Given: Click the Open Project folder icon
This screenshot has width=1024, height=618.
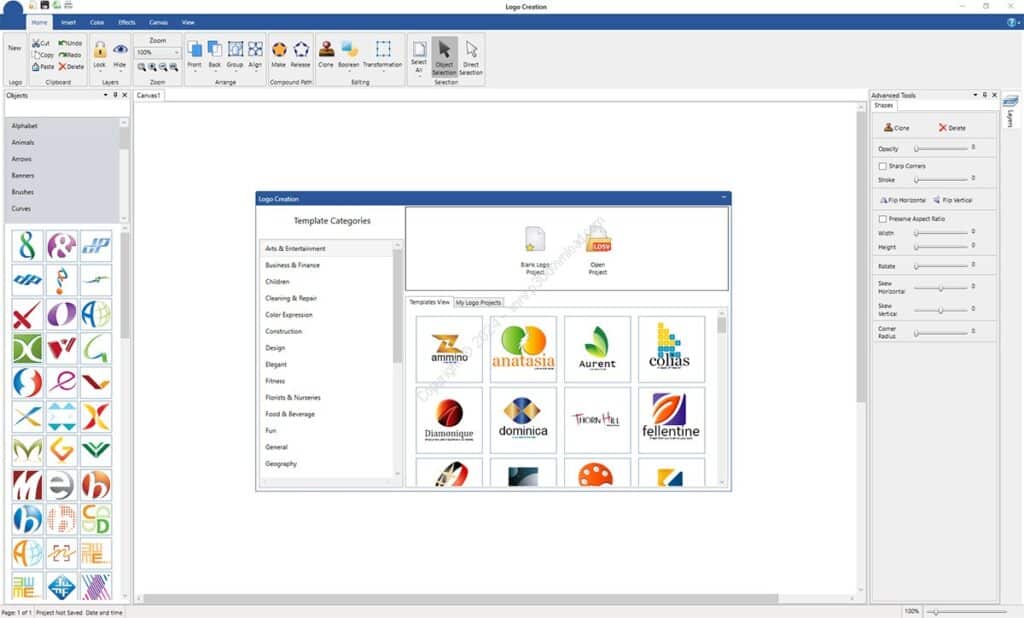Looking at the screenshot, I should coord(598,240).
